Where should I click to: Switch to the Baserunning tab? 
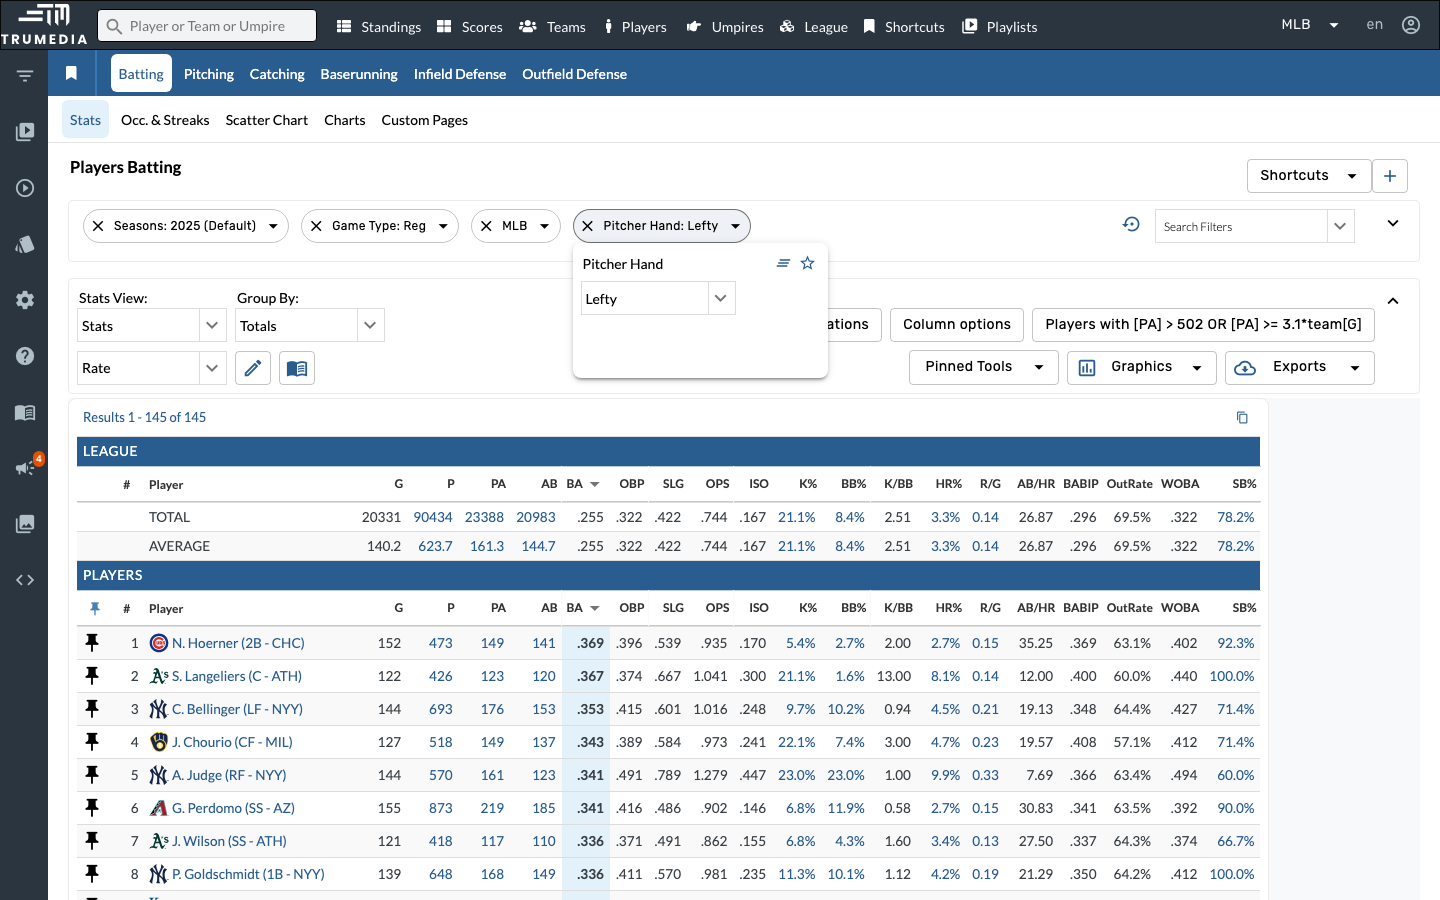tap(359, 74)
